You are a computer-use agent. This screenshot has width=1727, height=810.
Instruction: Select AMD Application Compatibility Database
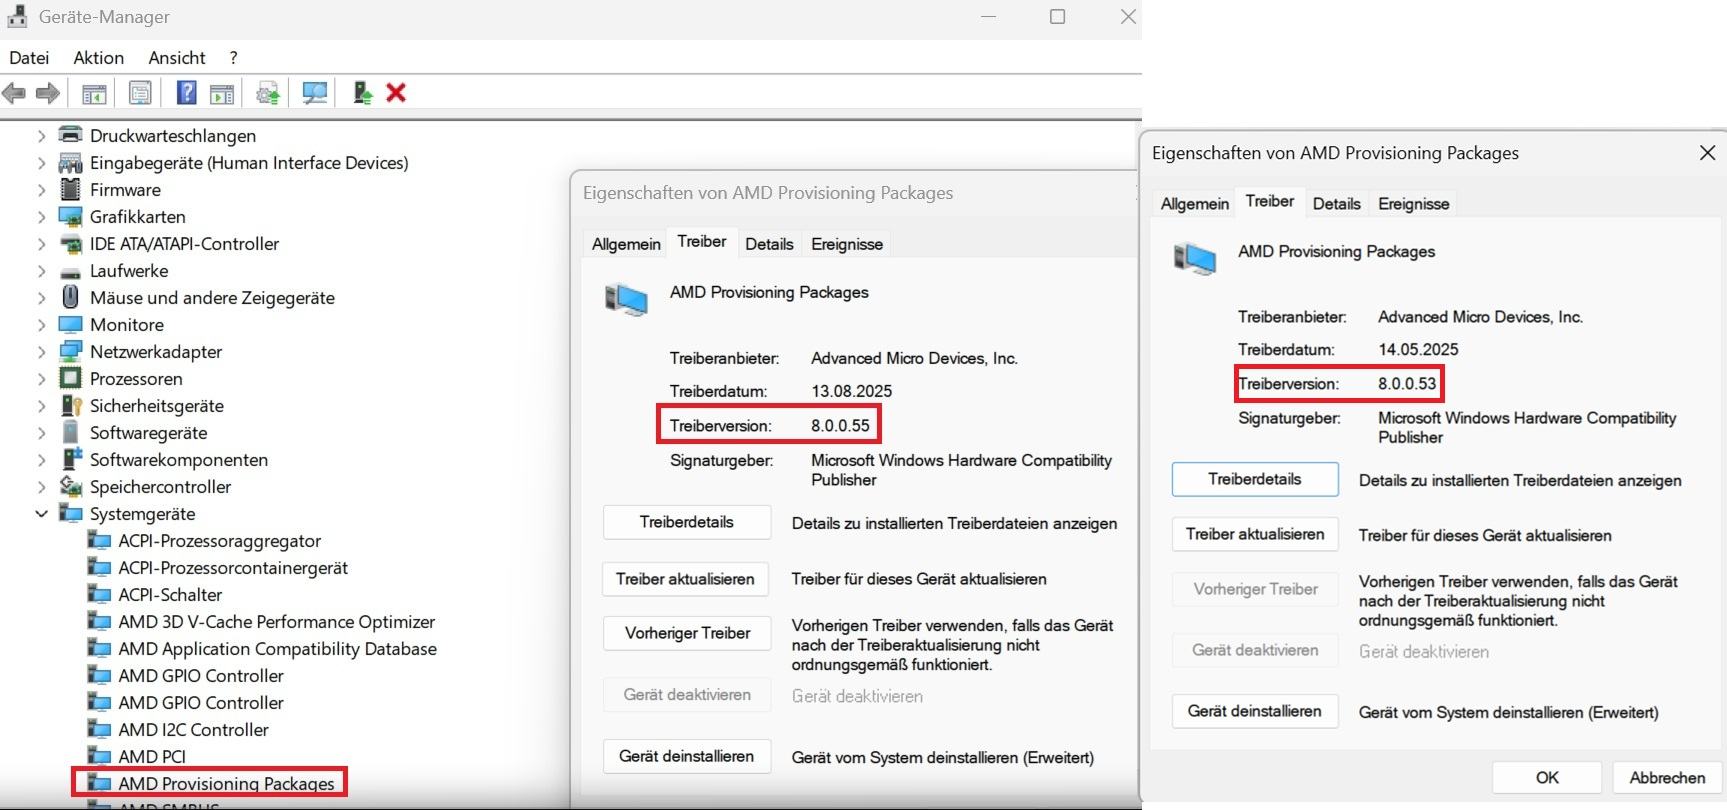[x=277, y=648]
